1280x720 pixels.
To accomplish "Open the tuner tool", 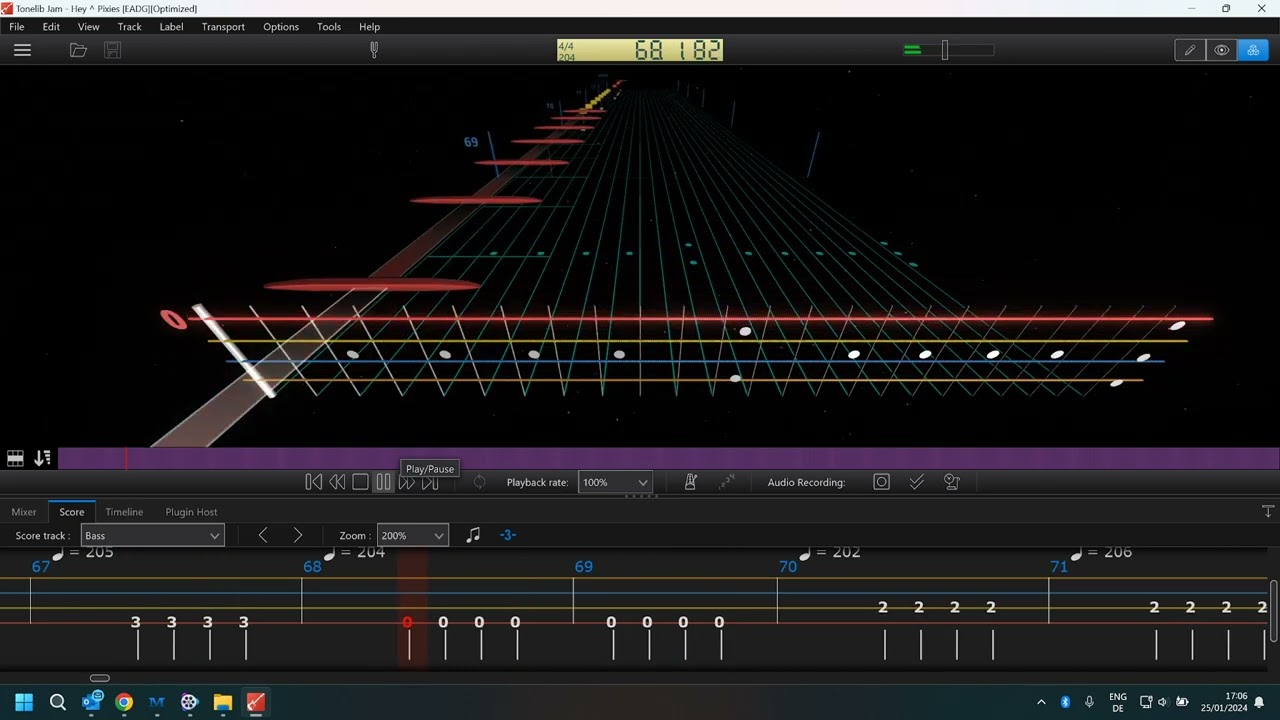I will (374, 50).
